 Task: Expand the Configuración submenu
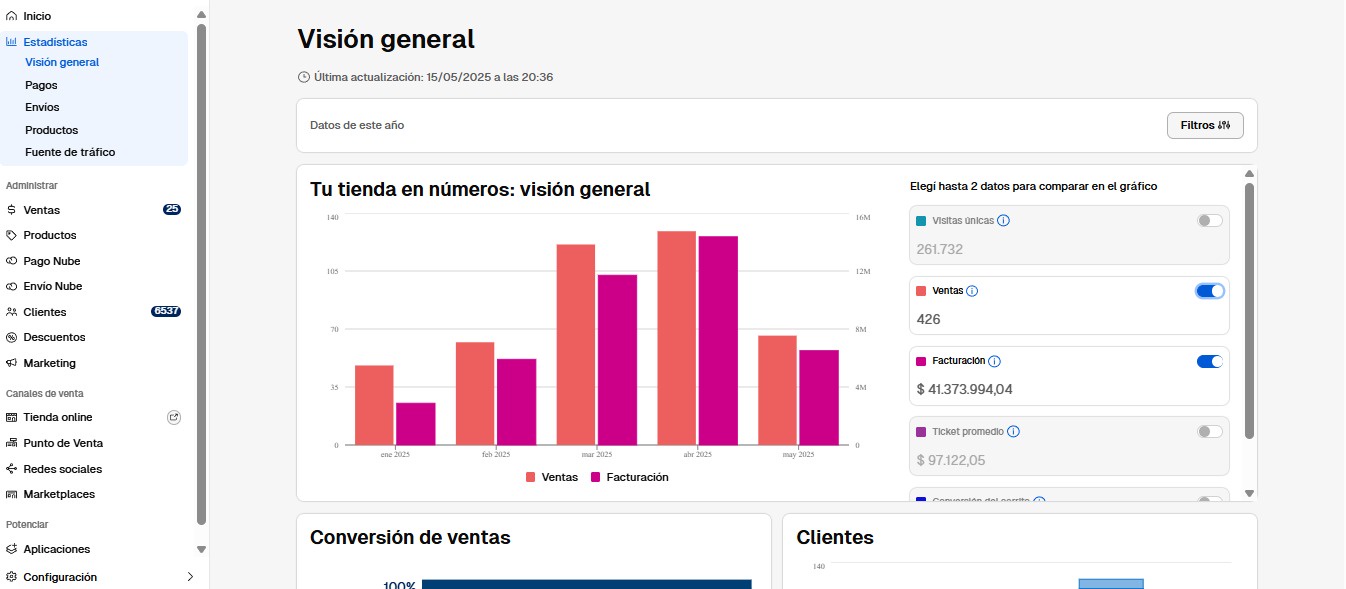(x=190, y=577)
